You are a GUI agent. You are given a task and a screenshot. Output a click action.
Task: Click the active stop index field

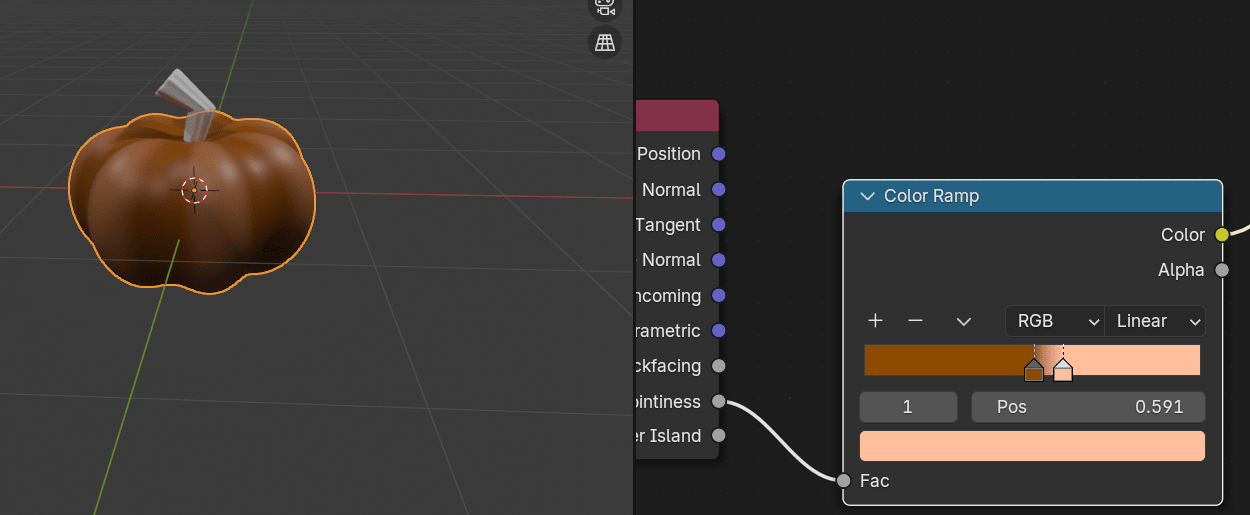(x=908, y=407)
